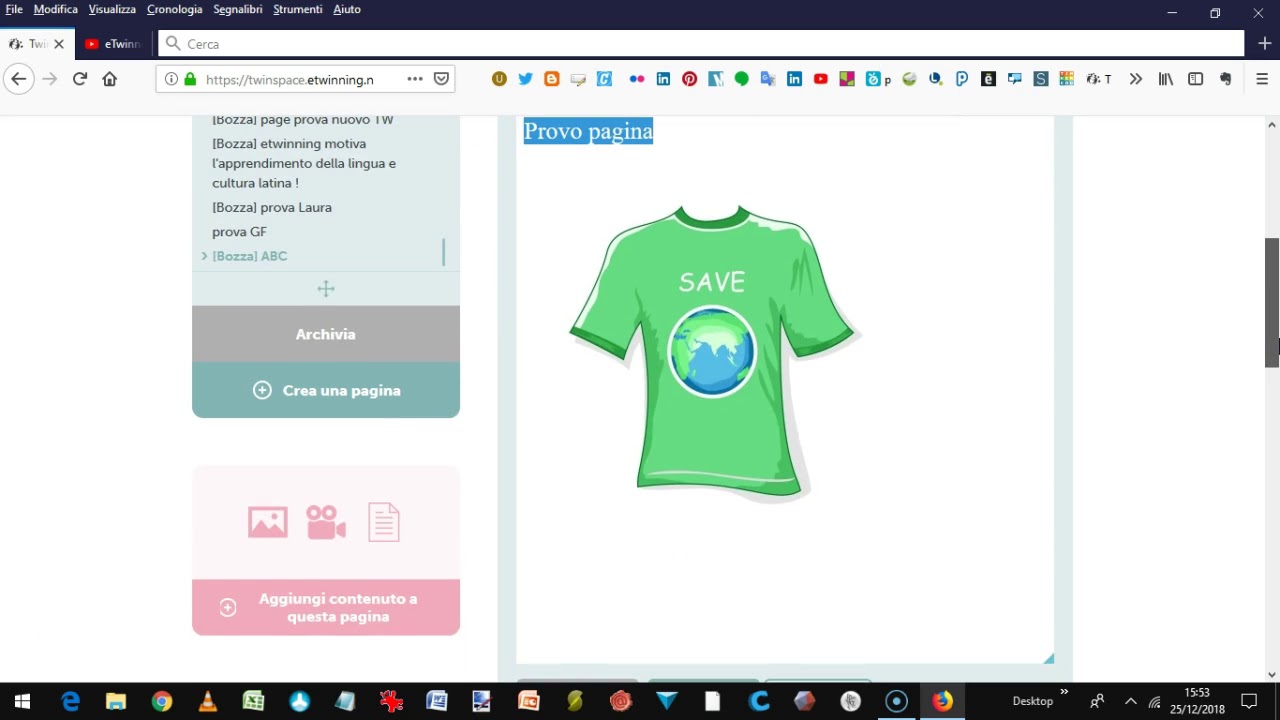Viewport: 1280px width, 720px height.
Task: Close the TwinSpace tab
Action: (59, 44)
